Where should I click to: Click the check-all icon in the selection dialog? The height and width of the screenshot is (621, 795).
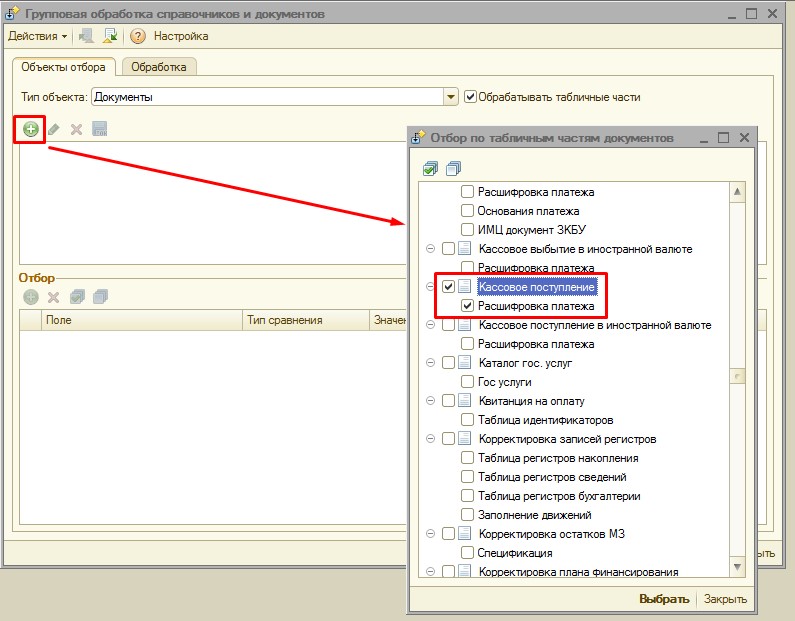430,168
